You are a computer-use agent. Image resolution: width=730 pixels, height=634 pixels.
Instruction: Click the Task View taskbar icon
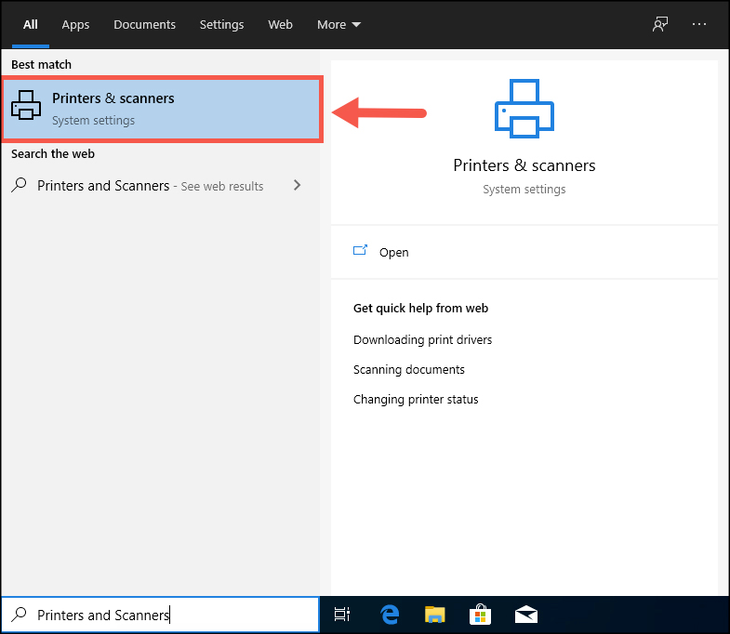point(341,614)
